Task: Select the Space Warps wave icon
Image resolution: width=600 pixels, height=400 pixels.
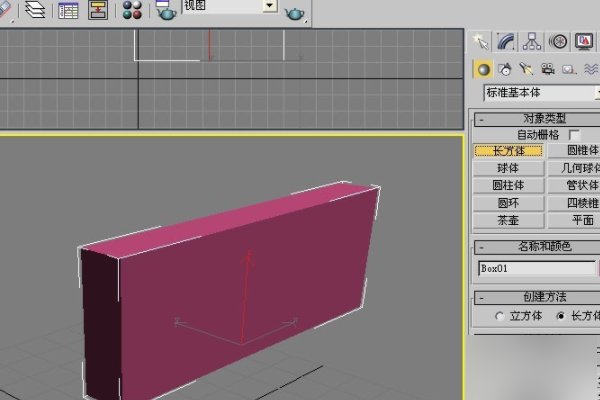Action: click(x=591, y=69)
